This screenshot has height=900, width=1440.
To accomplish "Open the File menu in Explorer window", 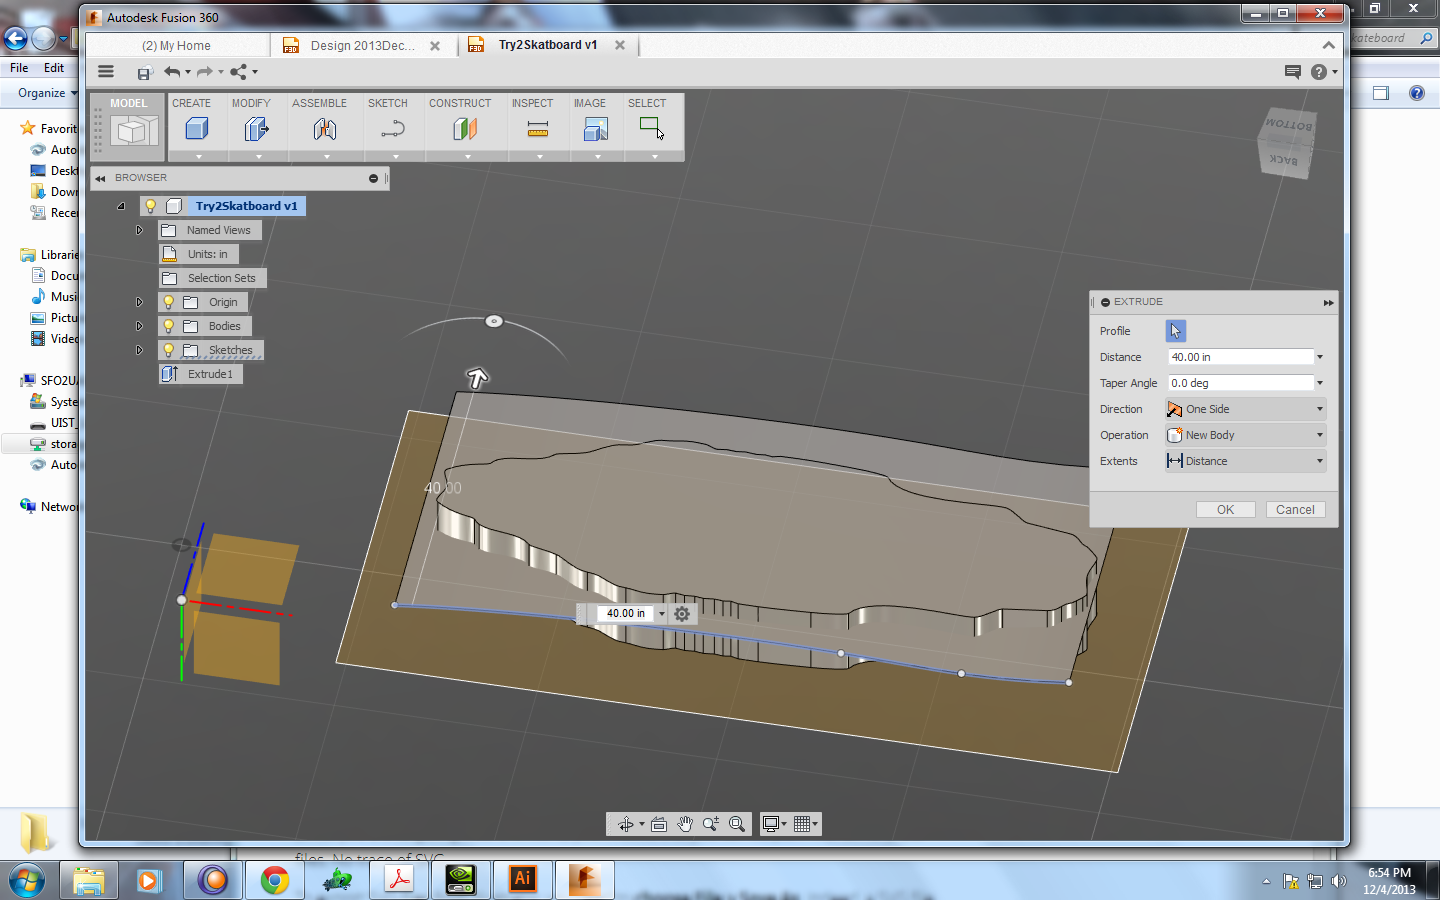I will click(x=19, y=68).
